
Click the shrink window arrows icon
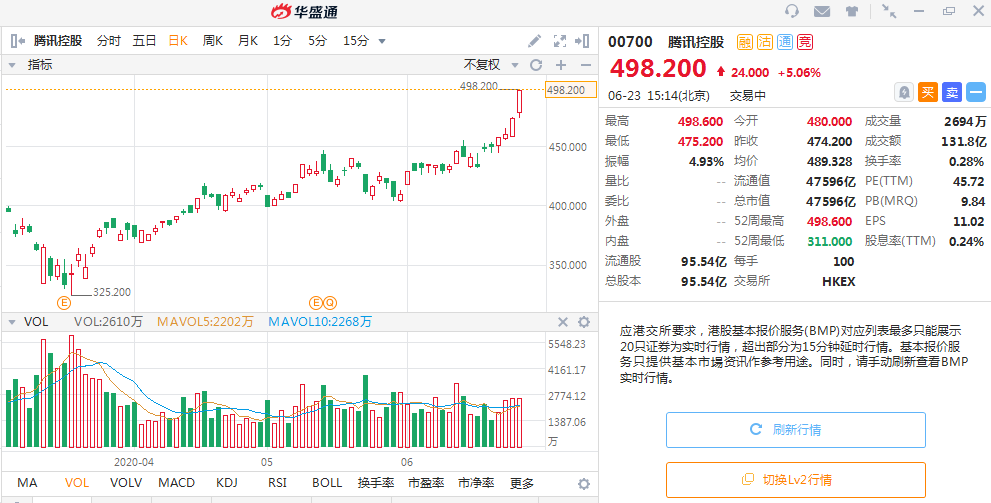(889, 11)
